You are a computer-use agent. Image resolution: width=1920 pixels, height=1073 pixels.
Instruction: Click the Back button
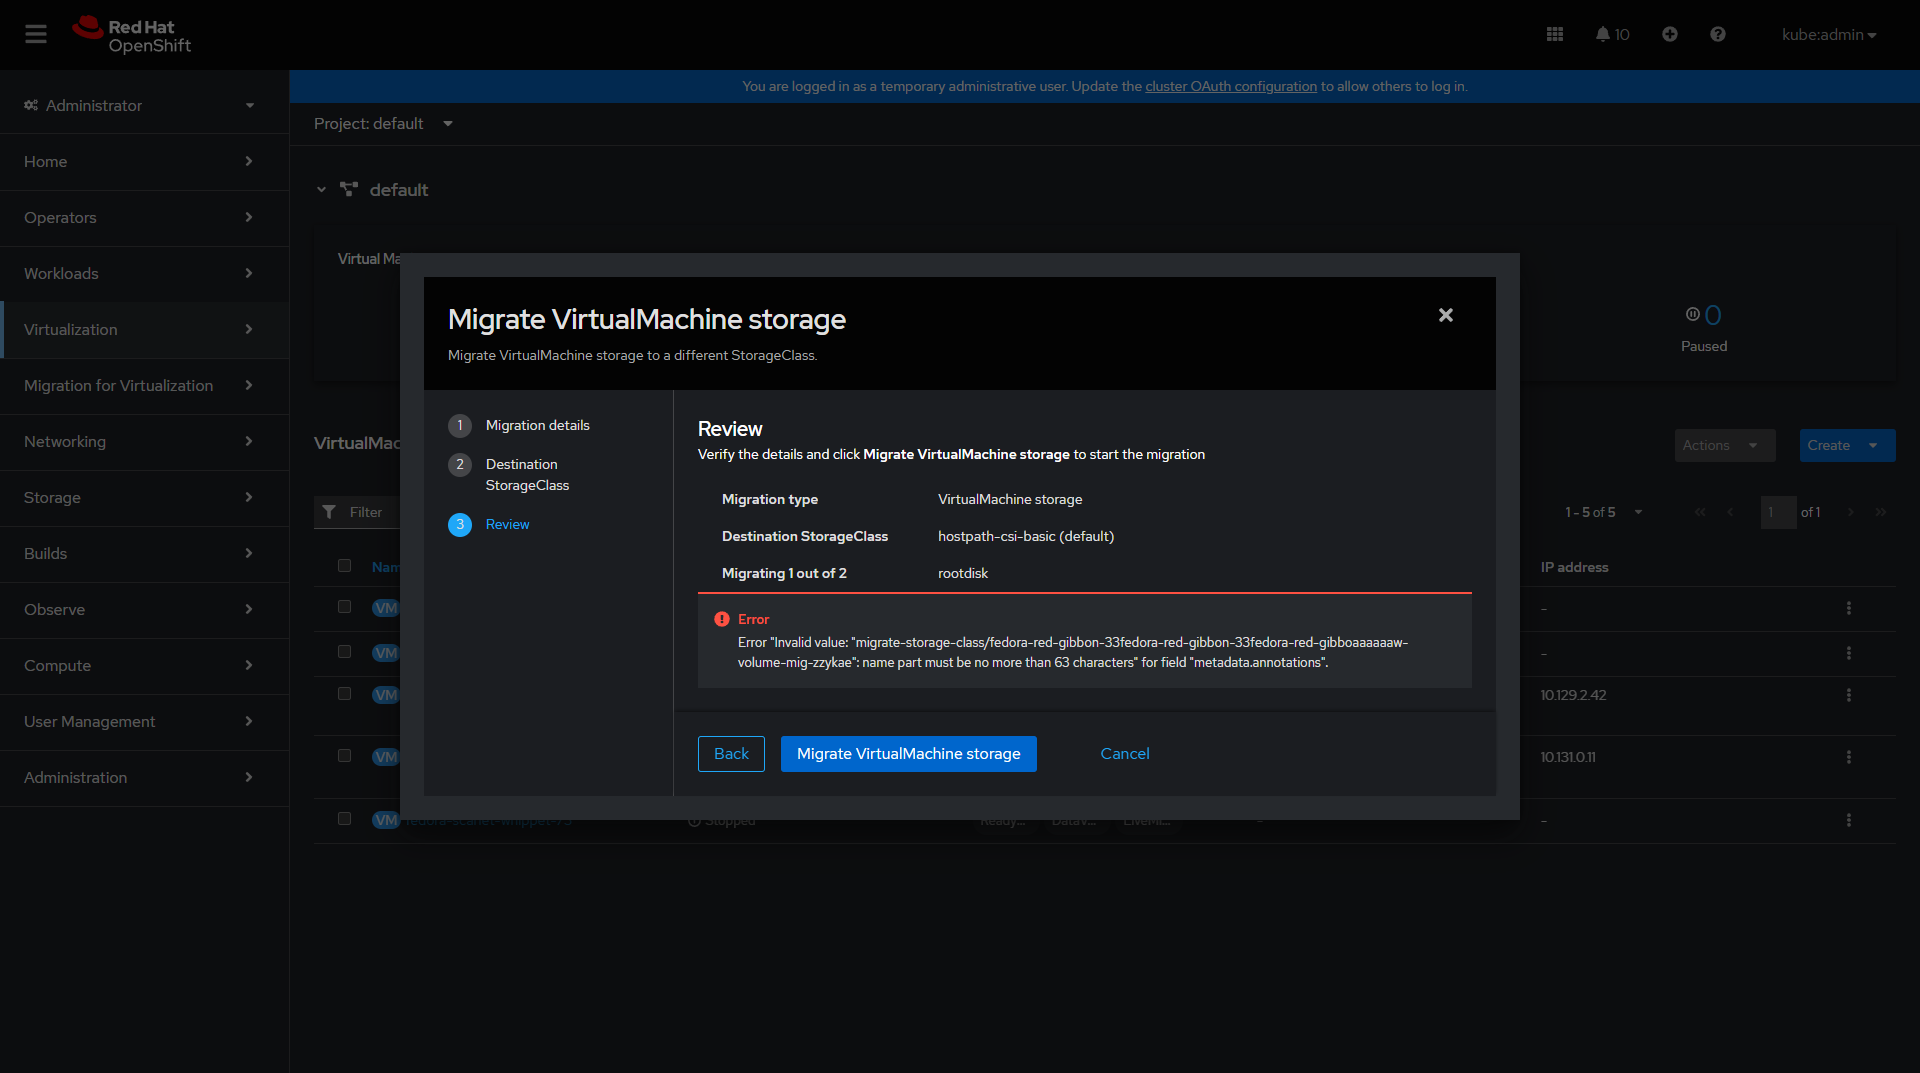(x=731, y=754)
